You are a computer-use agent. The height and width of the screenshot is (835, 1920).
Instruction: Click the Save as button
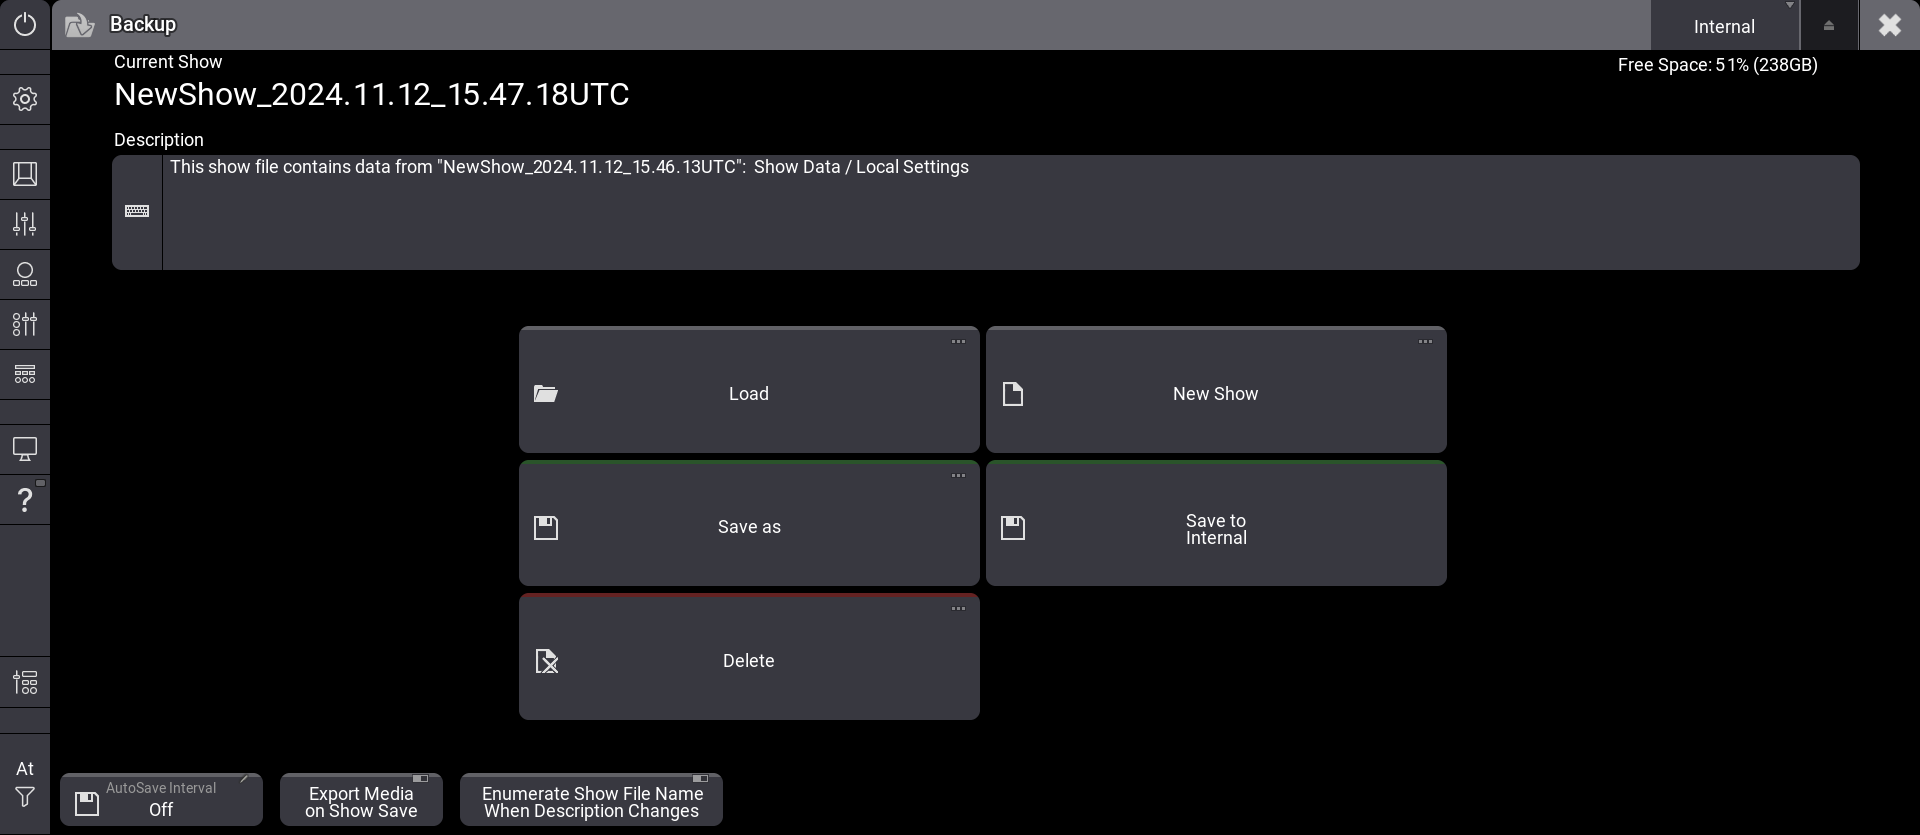pos(749,527)
